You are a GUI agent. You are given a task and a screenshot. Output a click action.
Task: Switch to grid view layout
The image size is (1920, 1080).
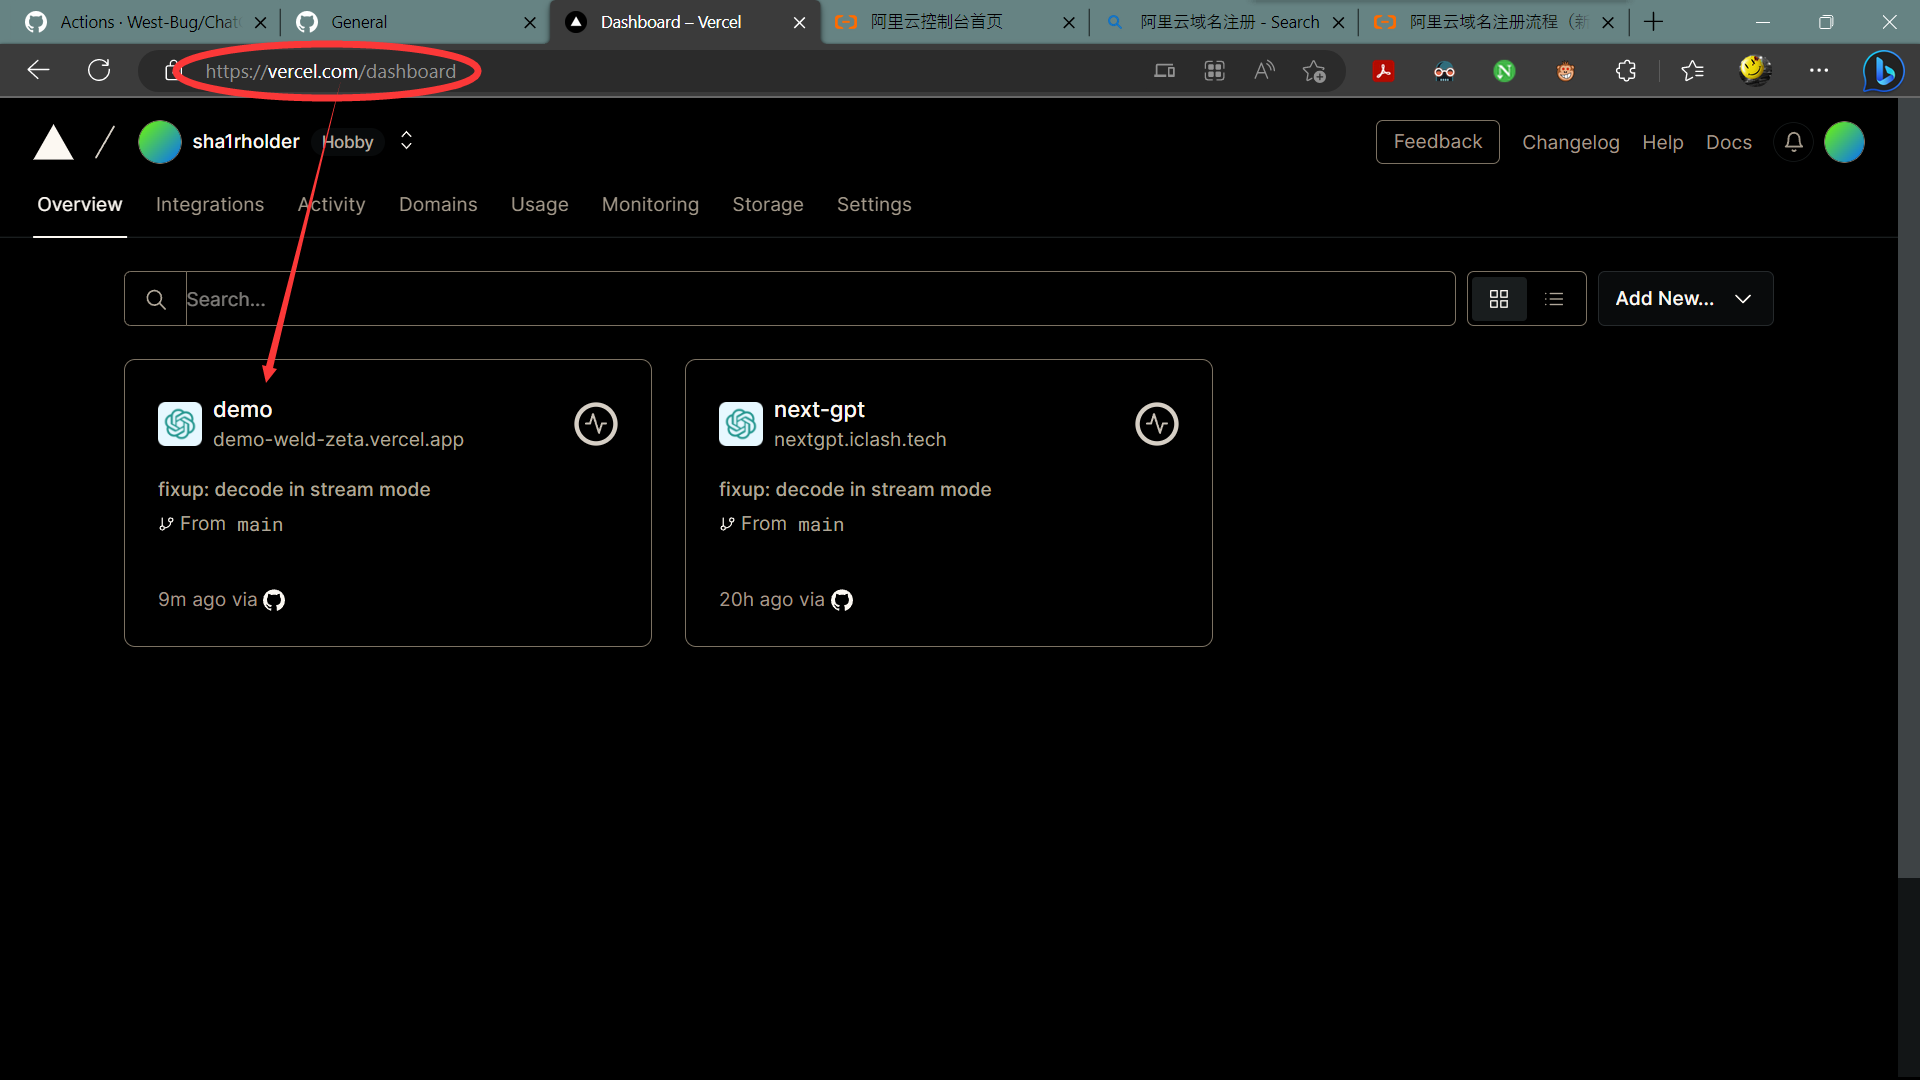tap(1499, 299)
